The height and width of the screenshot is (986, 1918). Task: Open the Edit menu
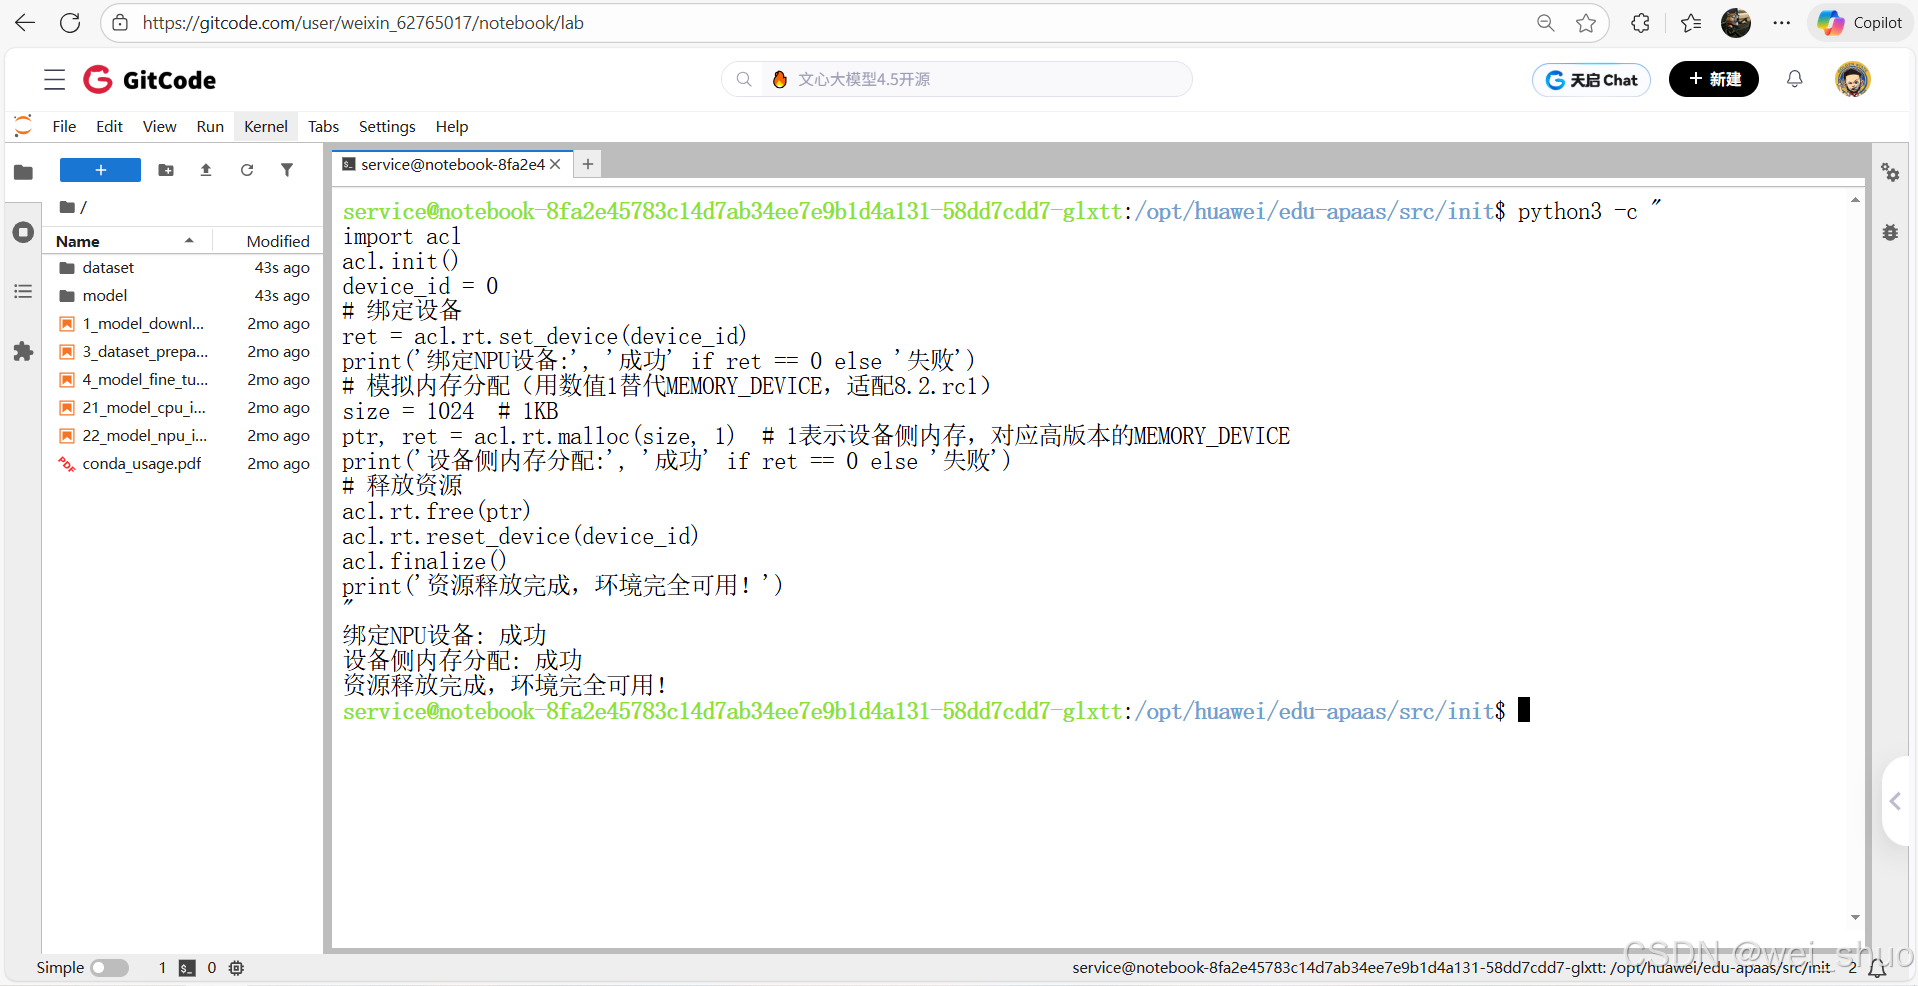[109, 126]
